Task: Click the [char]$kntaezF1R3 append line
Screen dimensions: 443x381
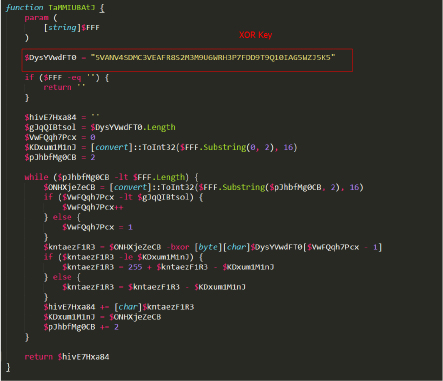Action: (119, 307)
